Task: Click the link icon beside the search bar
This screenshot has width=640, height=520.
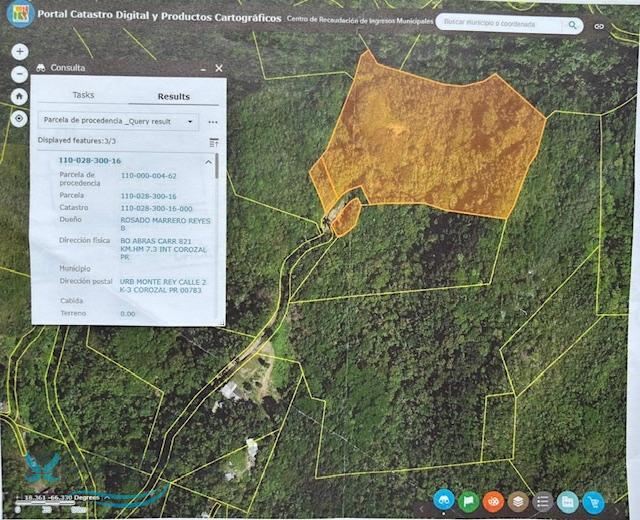Action: (x=600, y=25)
